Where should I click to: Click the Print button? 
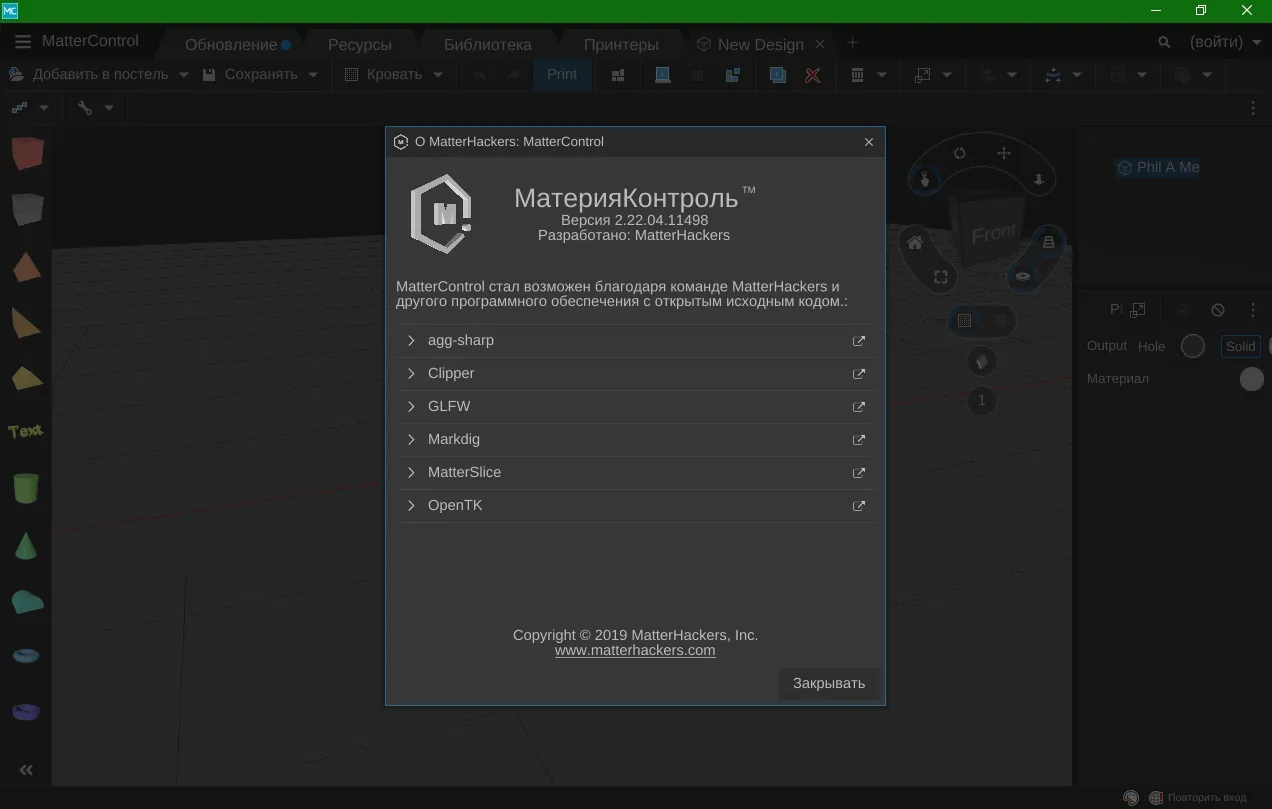pyautogui.click(x=562, y=75)
